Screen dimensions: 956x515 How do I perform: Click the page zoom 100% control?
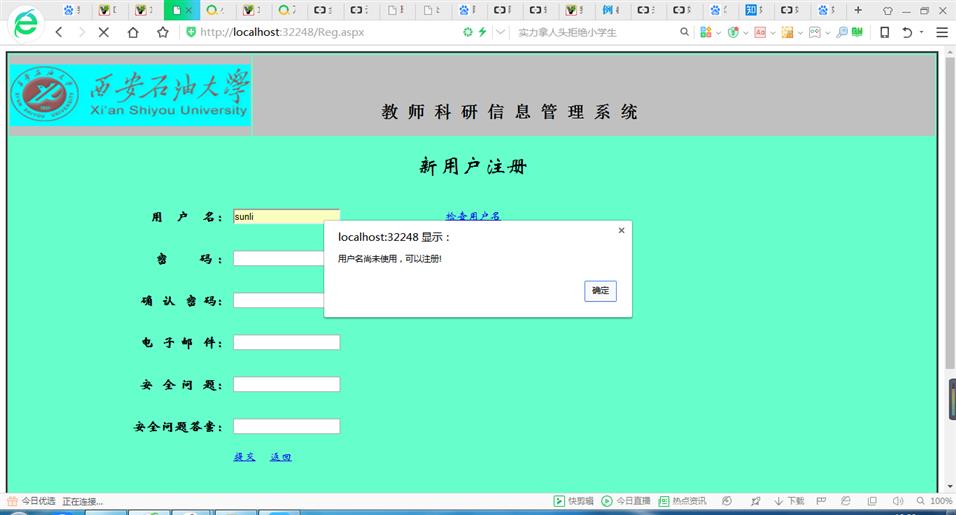935,501
